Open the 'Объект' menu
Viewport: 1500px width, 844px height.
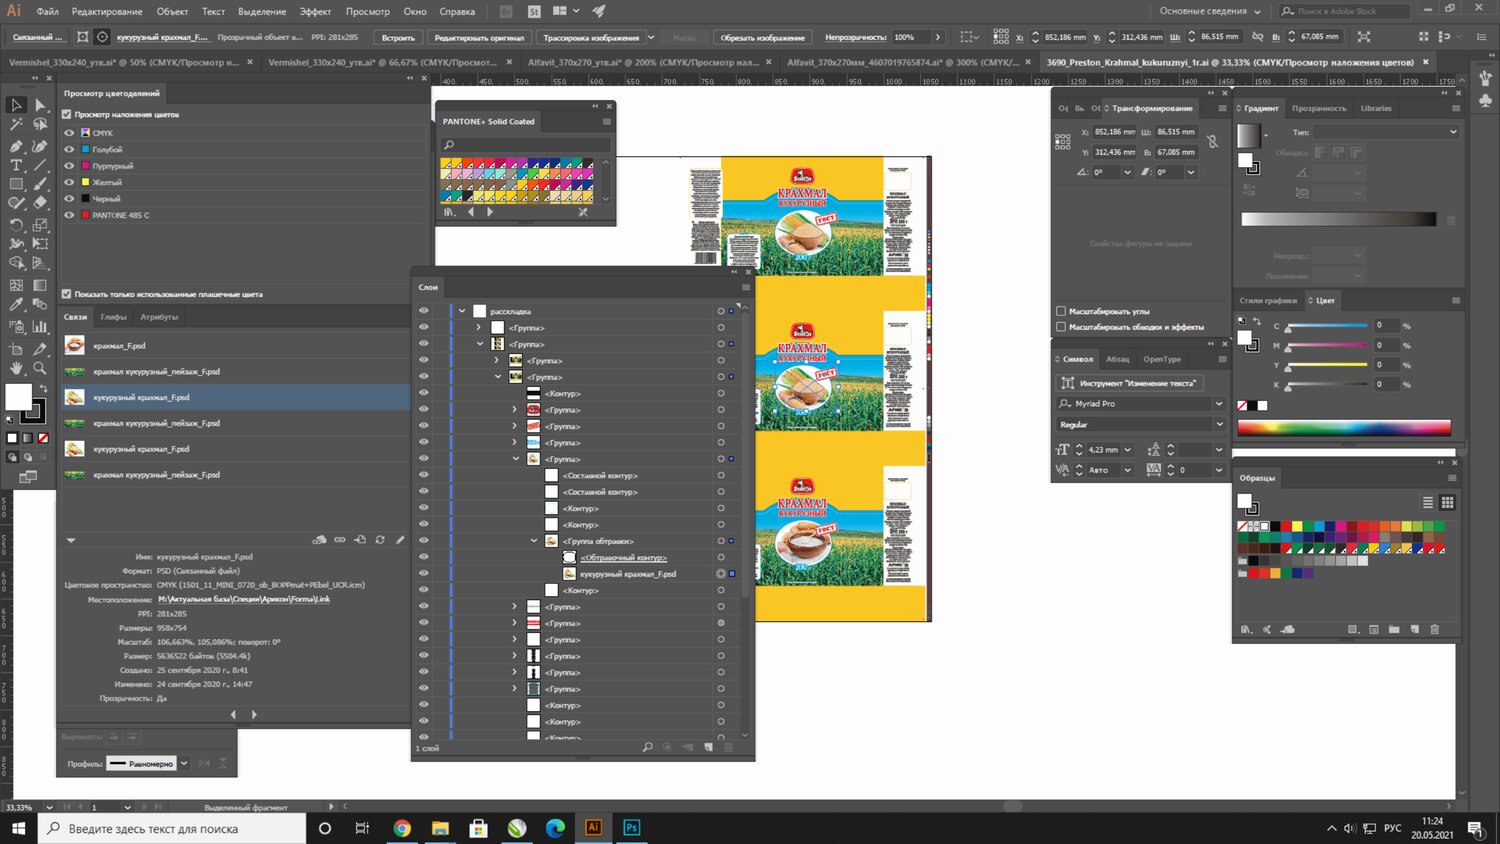172,12
